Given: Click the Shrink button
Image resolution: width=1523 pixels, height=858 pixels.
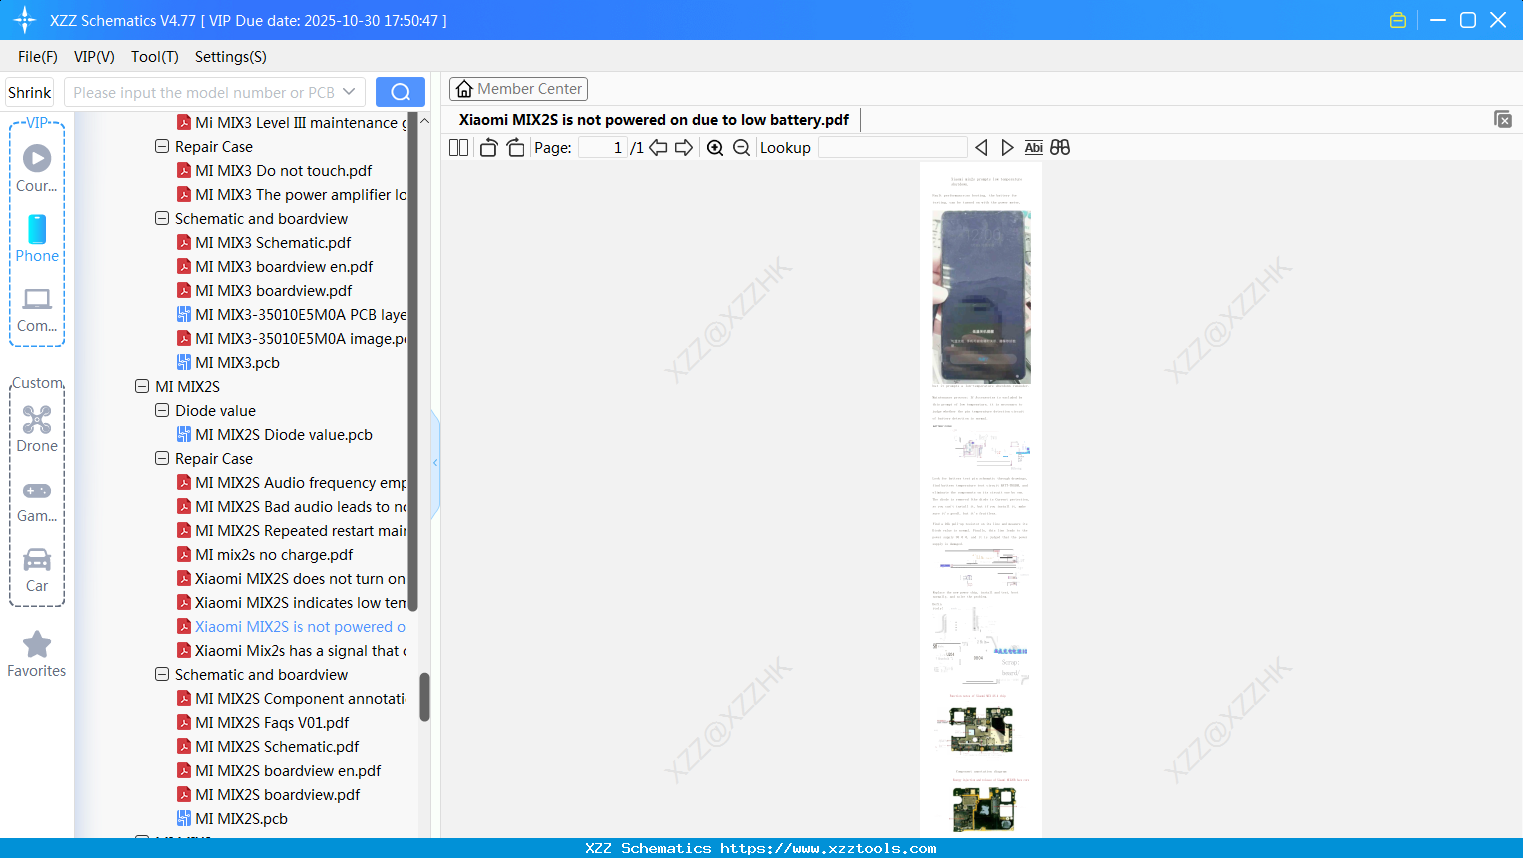Looking at the screenshot, I should point(29,92).
